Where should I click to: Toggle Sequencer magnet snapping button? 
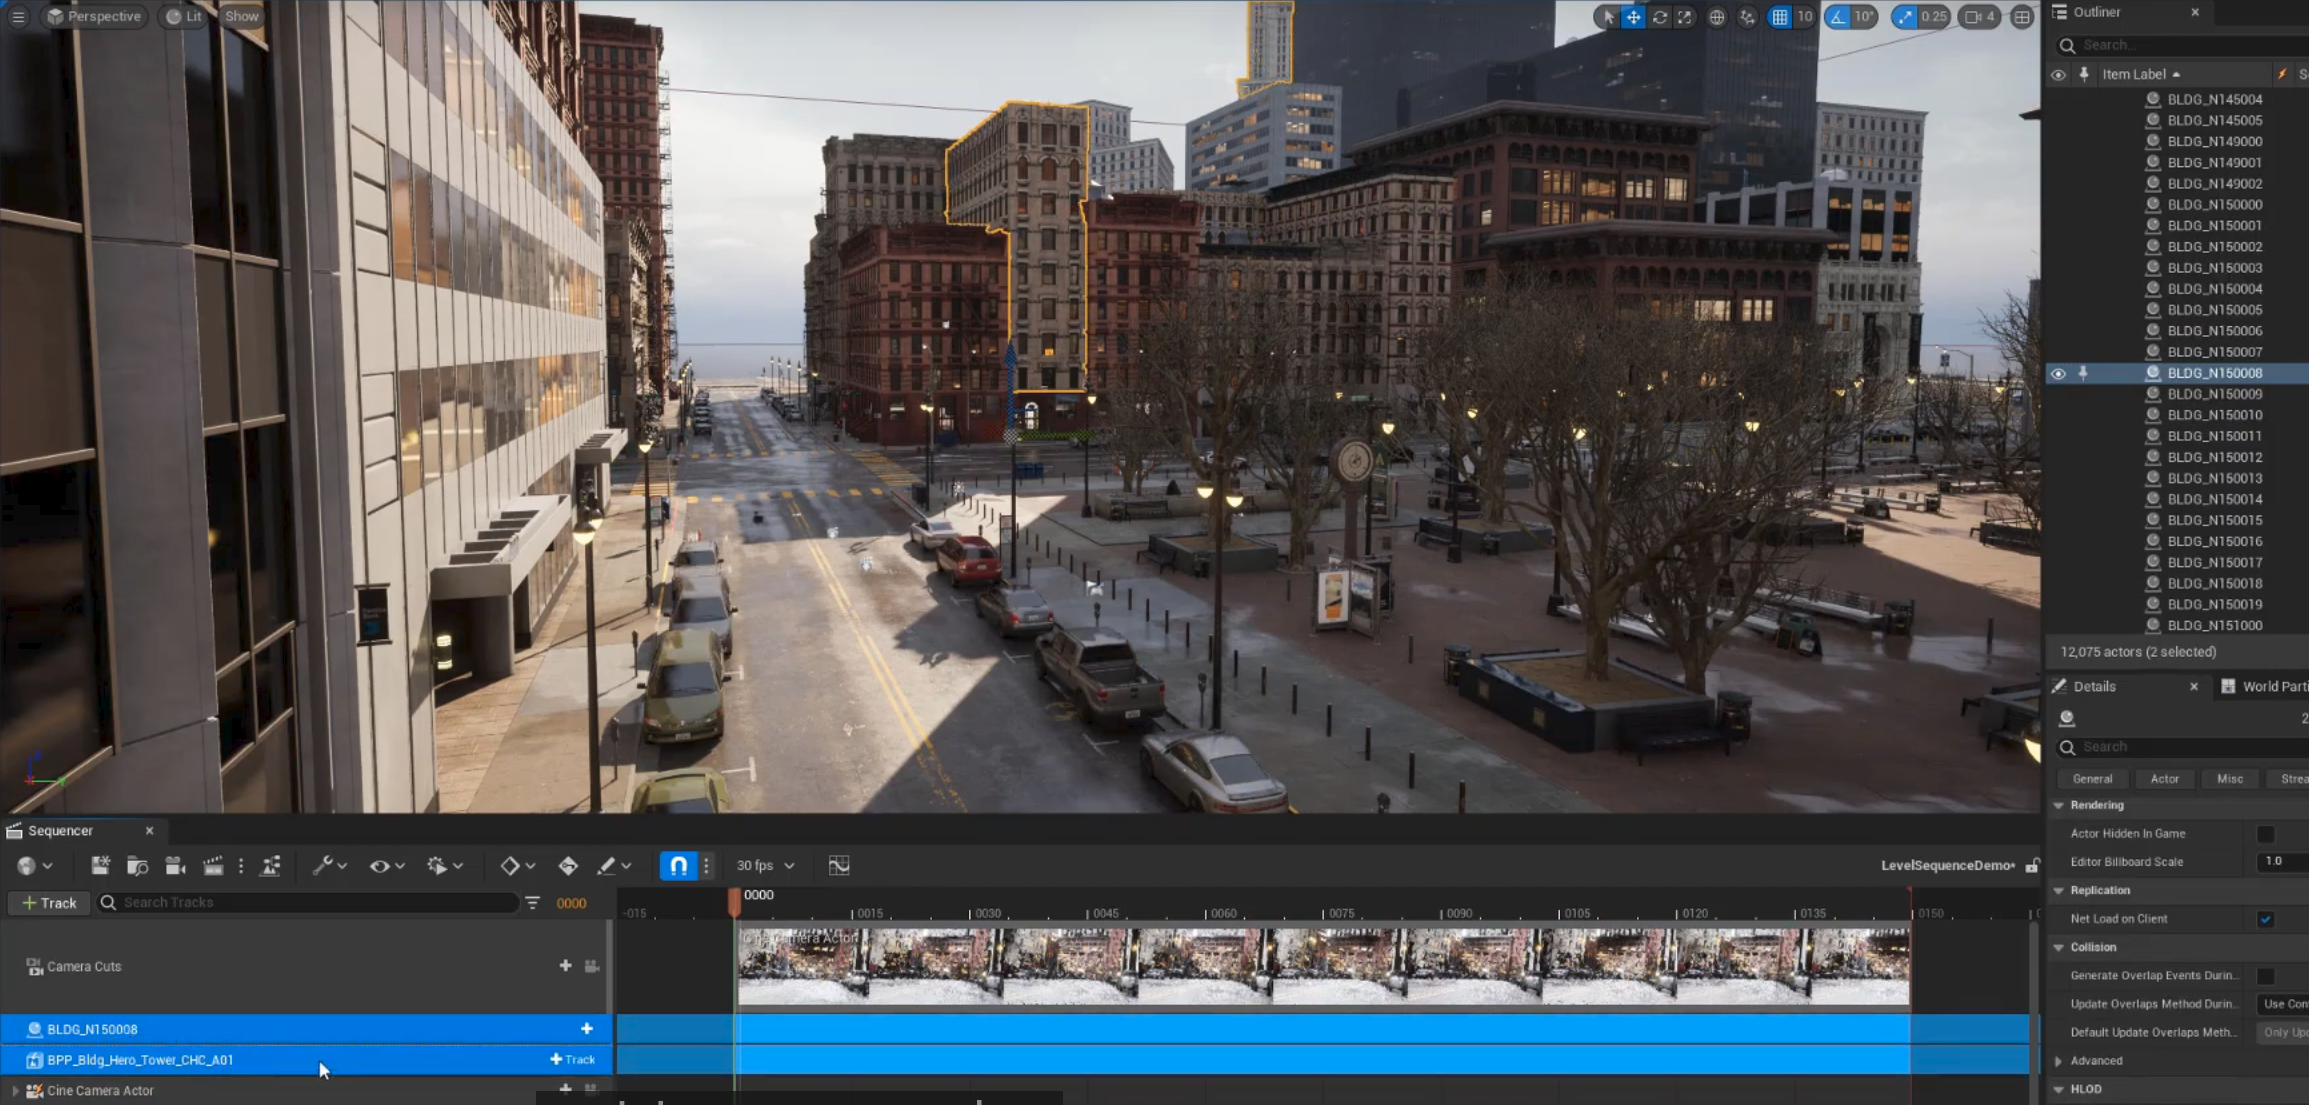[678, 866]
